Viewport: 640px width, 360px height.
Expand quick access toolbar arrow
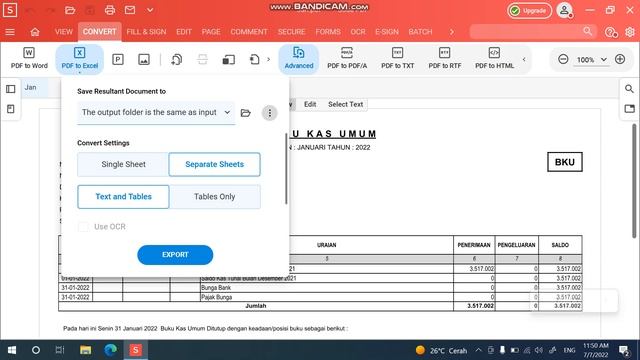point(150,10)
